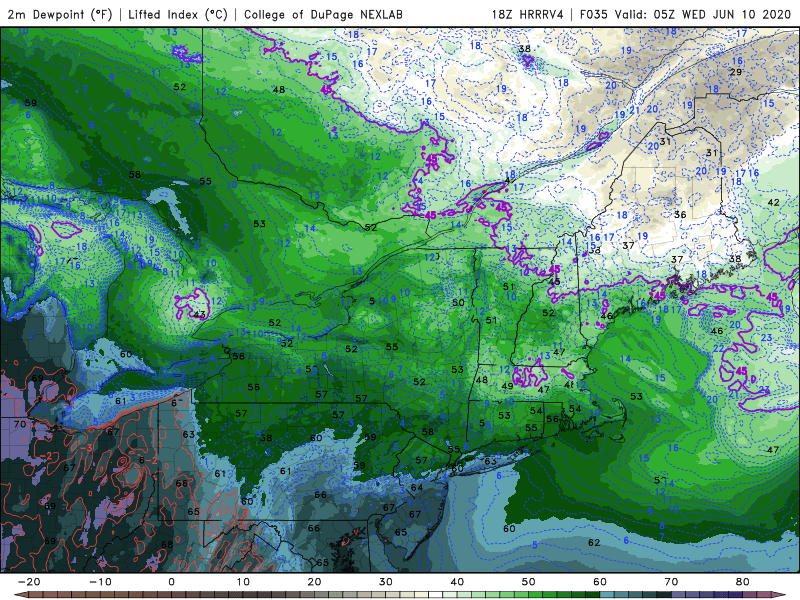Click the "80" label under the color scale

[x=743, y=582]
